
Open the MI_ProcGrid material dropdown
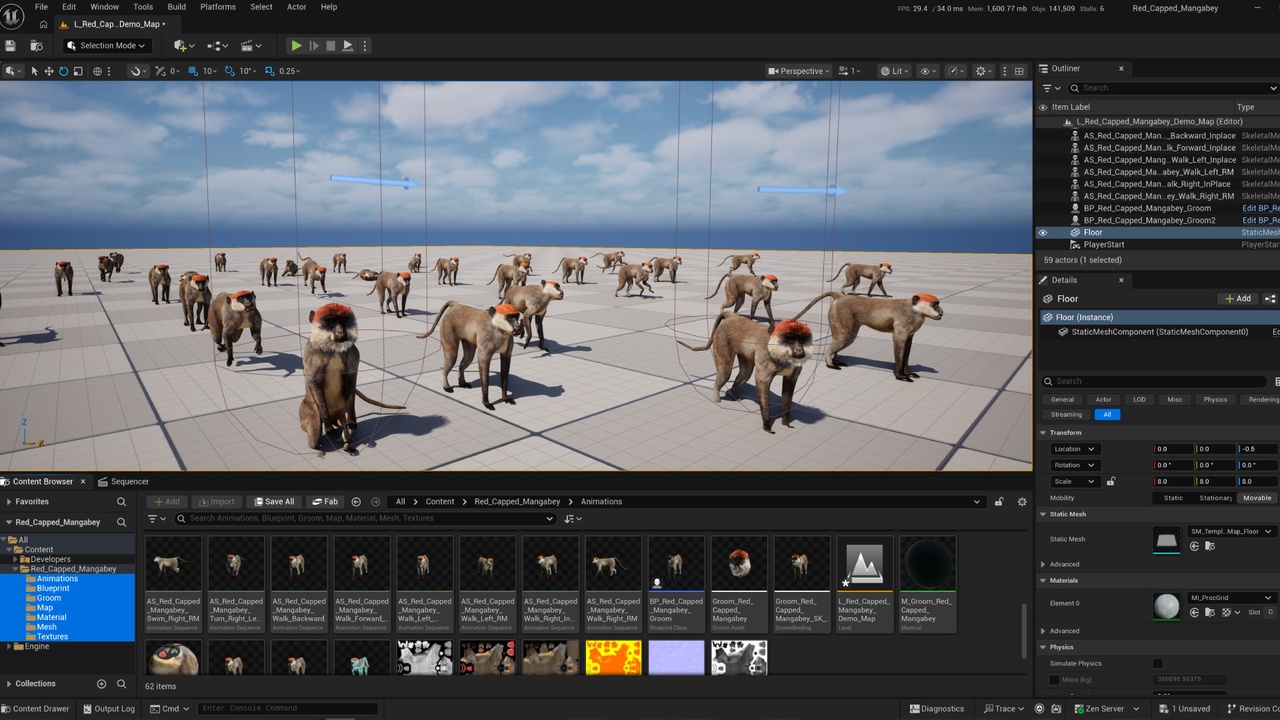click(x=1231, y=597)
